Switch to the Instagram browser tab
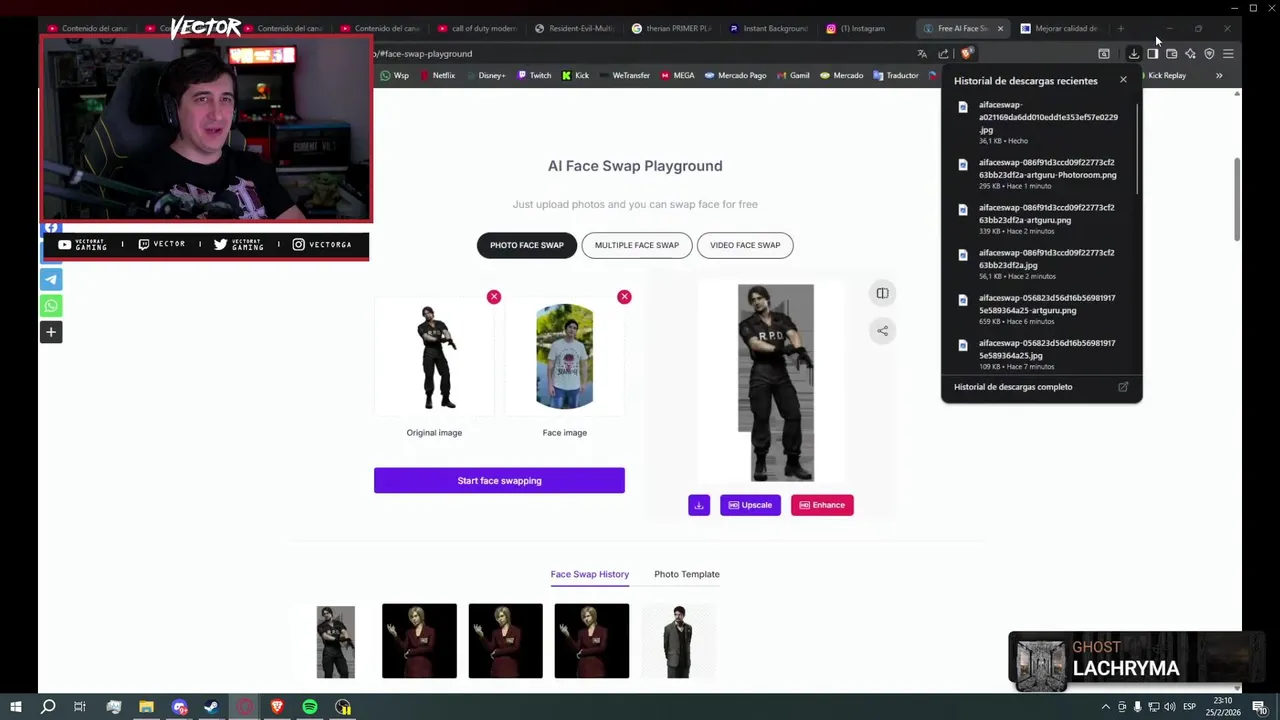 click(862, 28)
